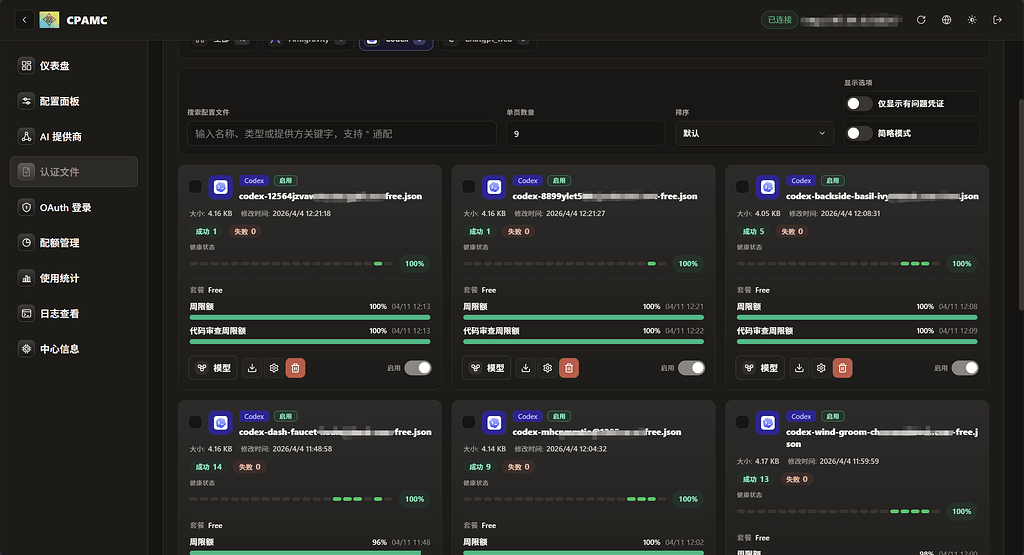Click 成功 5 badge on codex-backside-basil-ivy card
1024x555 pixels.
tap(753, 231)
